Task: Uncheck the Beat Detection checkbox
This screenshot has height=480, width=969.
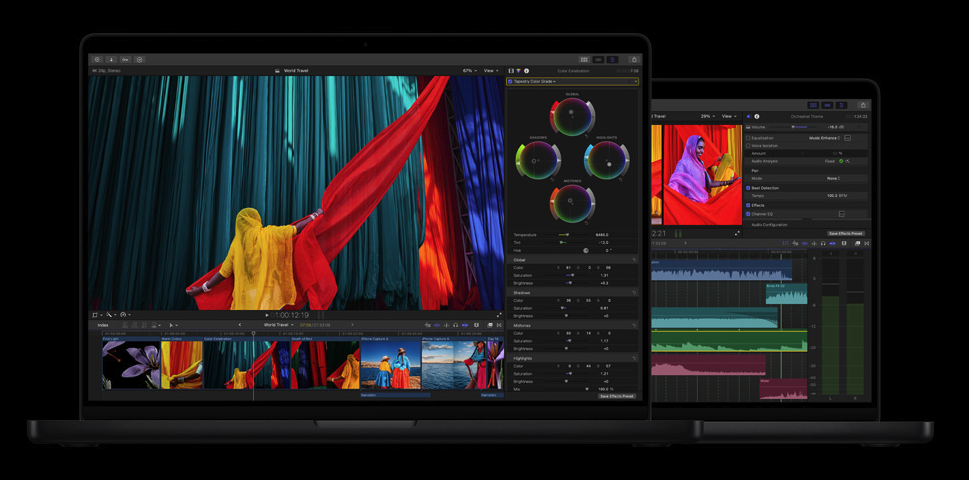Action: [x=748, y=188]
